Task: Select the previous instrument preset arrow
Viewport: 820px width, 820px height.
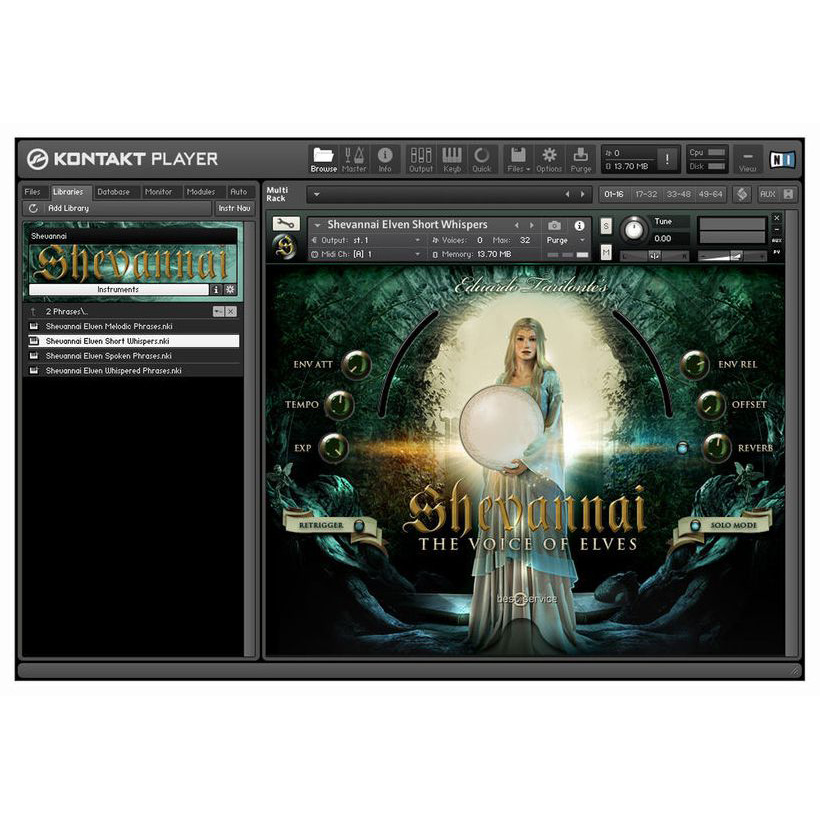Action: pos(517,225)
